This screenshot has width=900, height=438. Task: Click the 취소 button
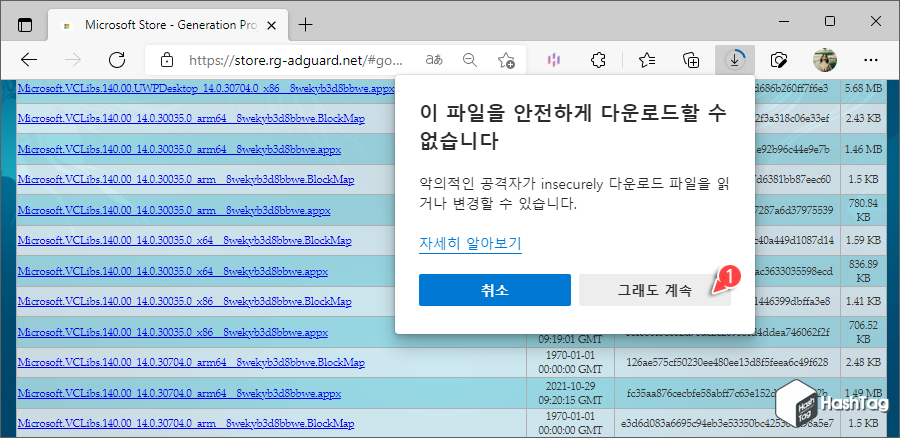[x=495, y=290]
